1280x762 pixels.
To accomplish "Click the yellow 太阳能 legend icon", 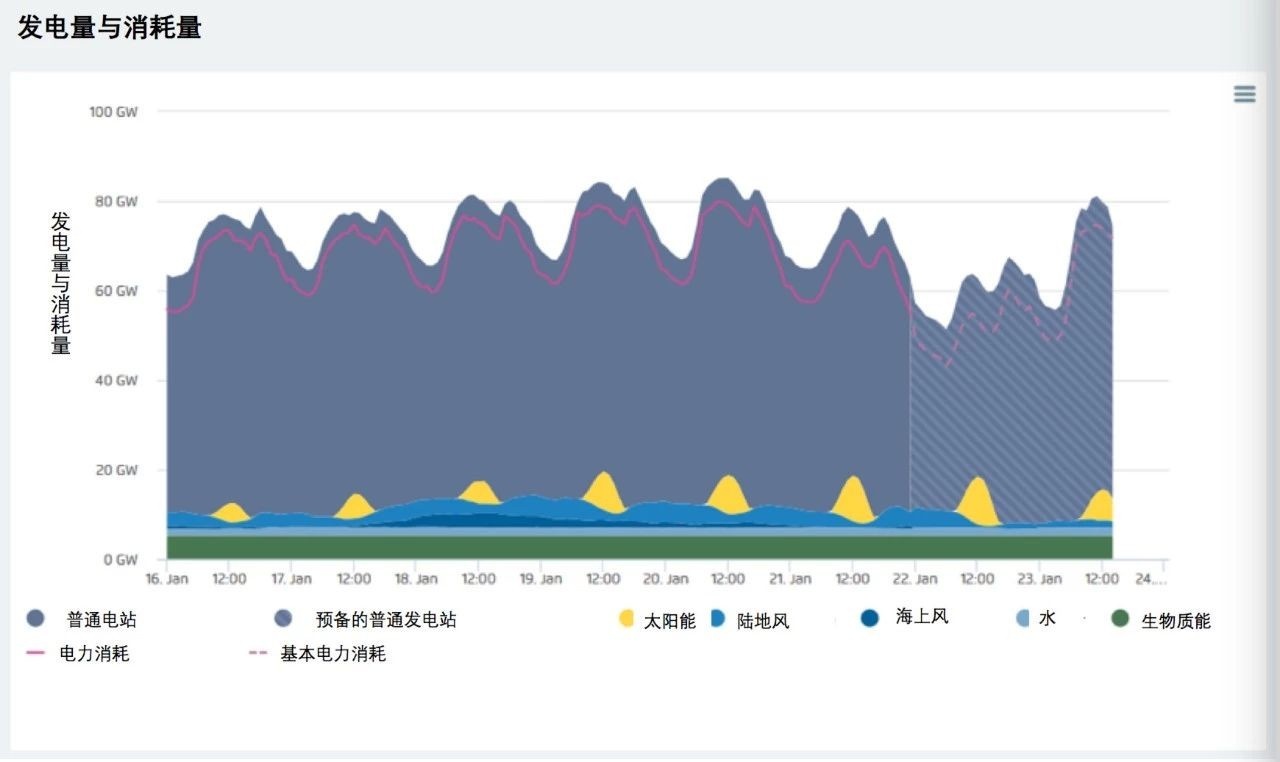I will 627,619.
